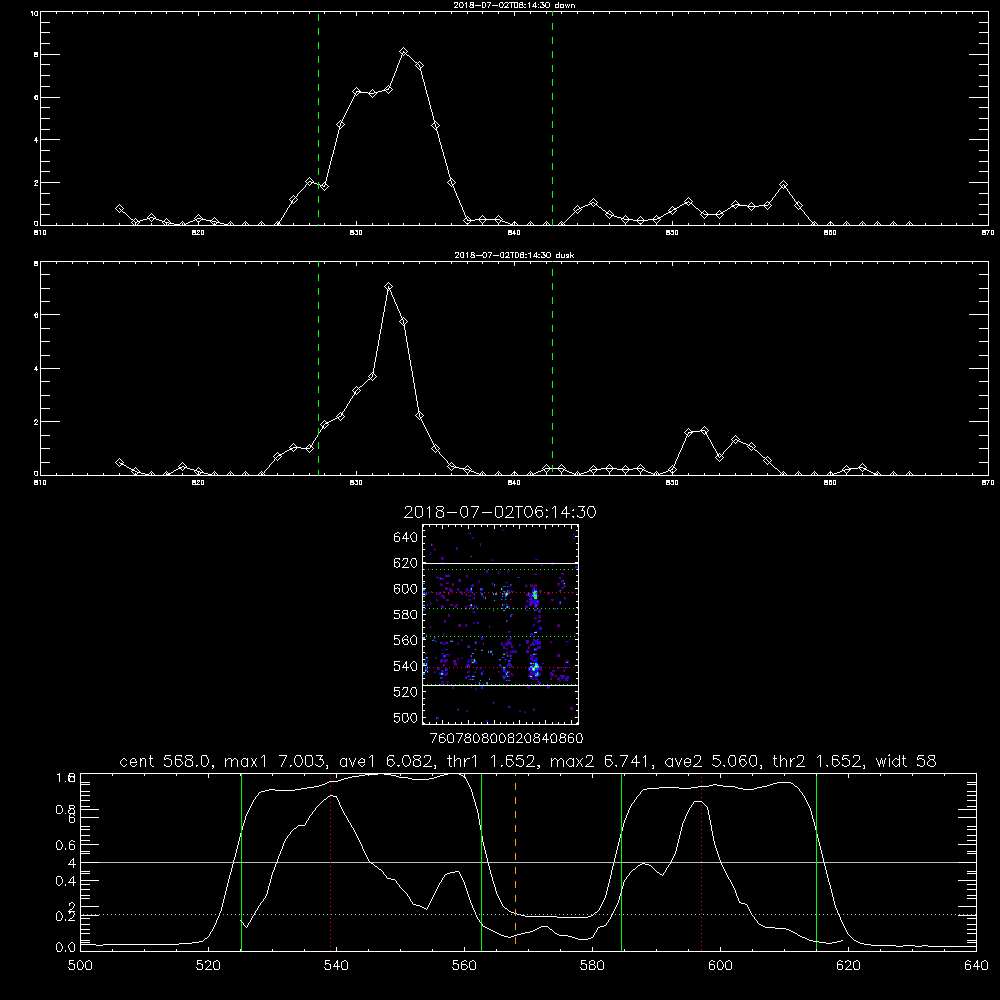
Task: Click the red dotted line near 597 in the bottom plot
Action: tap(702, 862)
